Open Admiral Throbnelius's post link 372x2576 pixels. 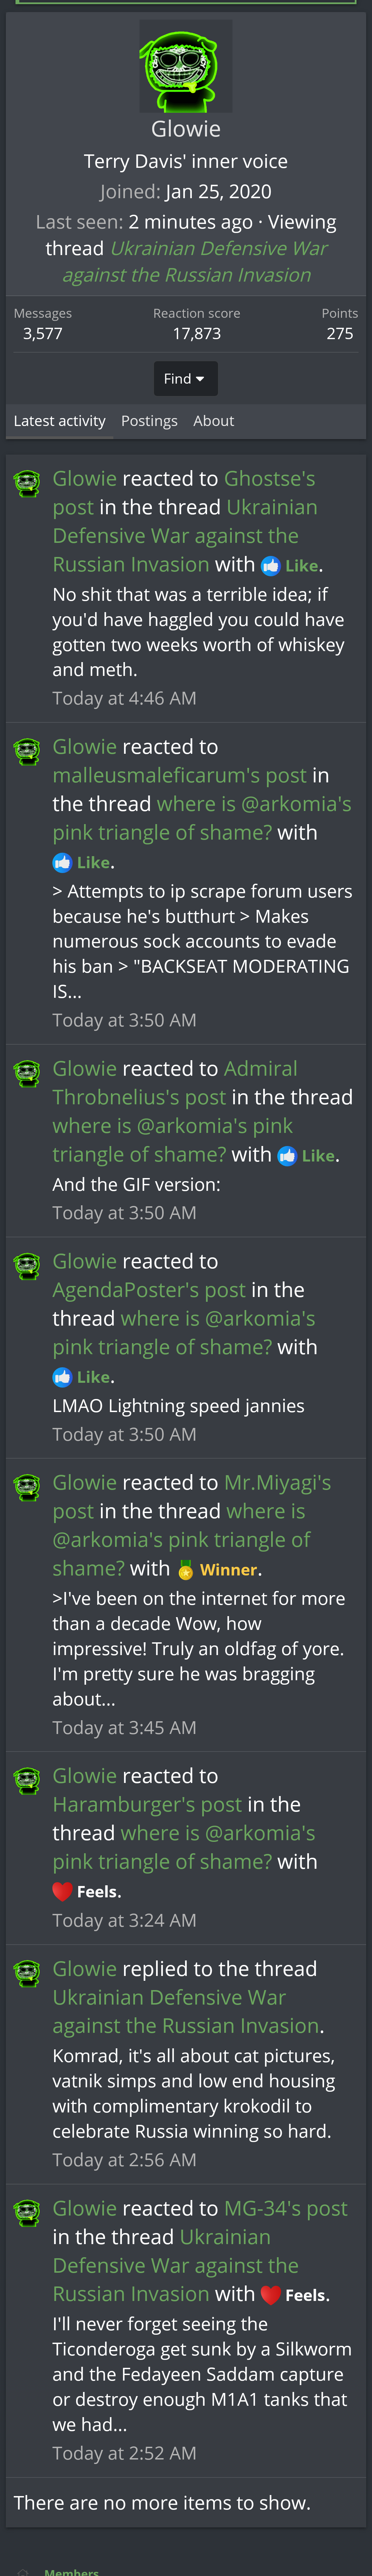(175, 1083)
